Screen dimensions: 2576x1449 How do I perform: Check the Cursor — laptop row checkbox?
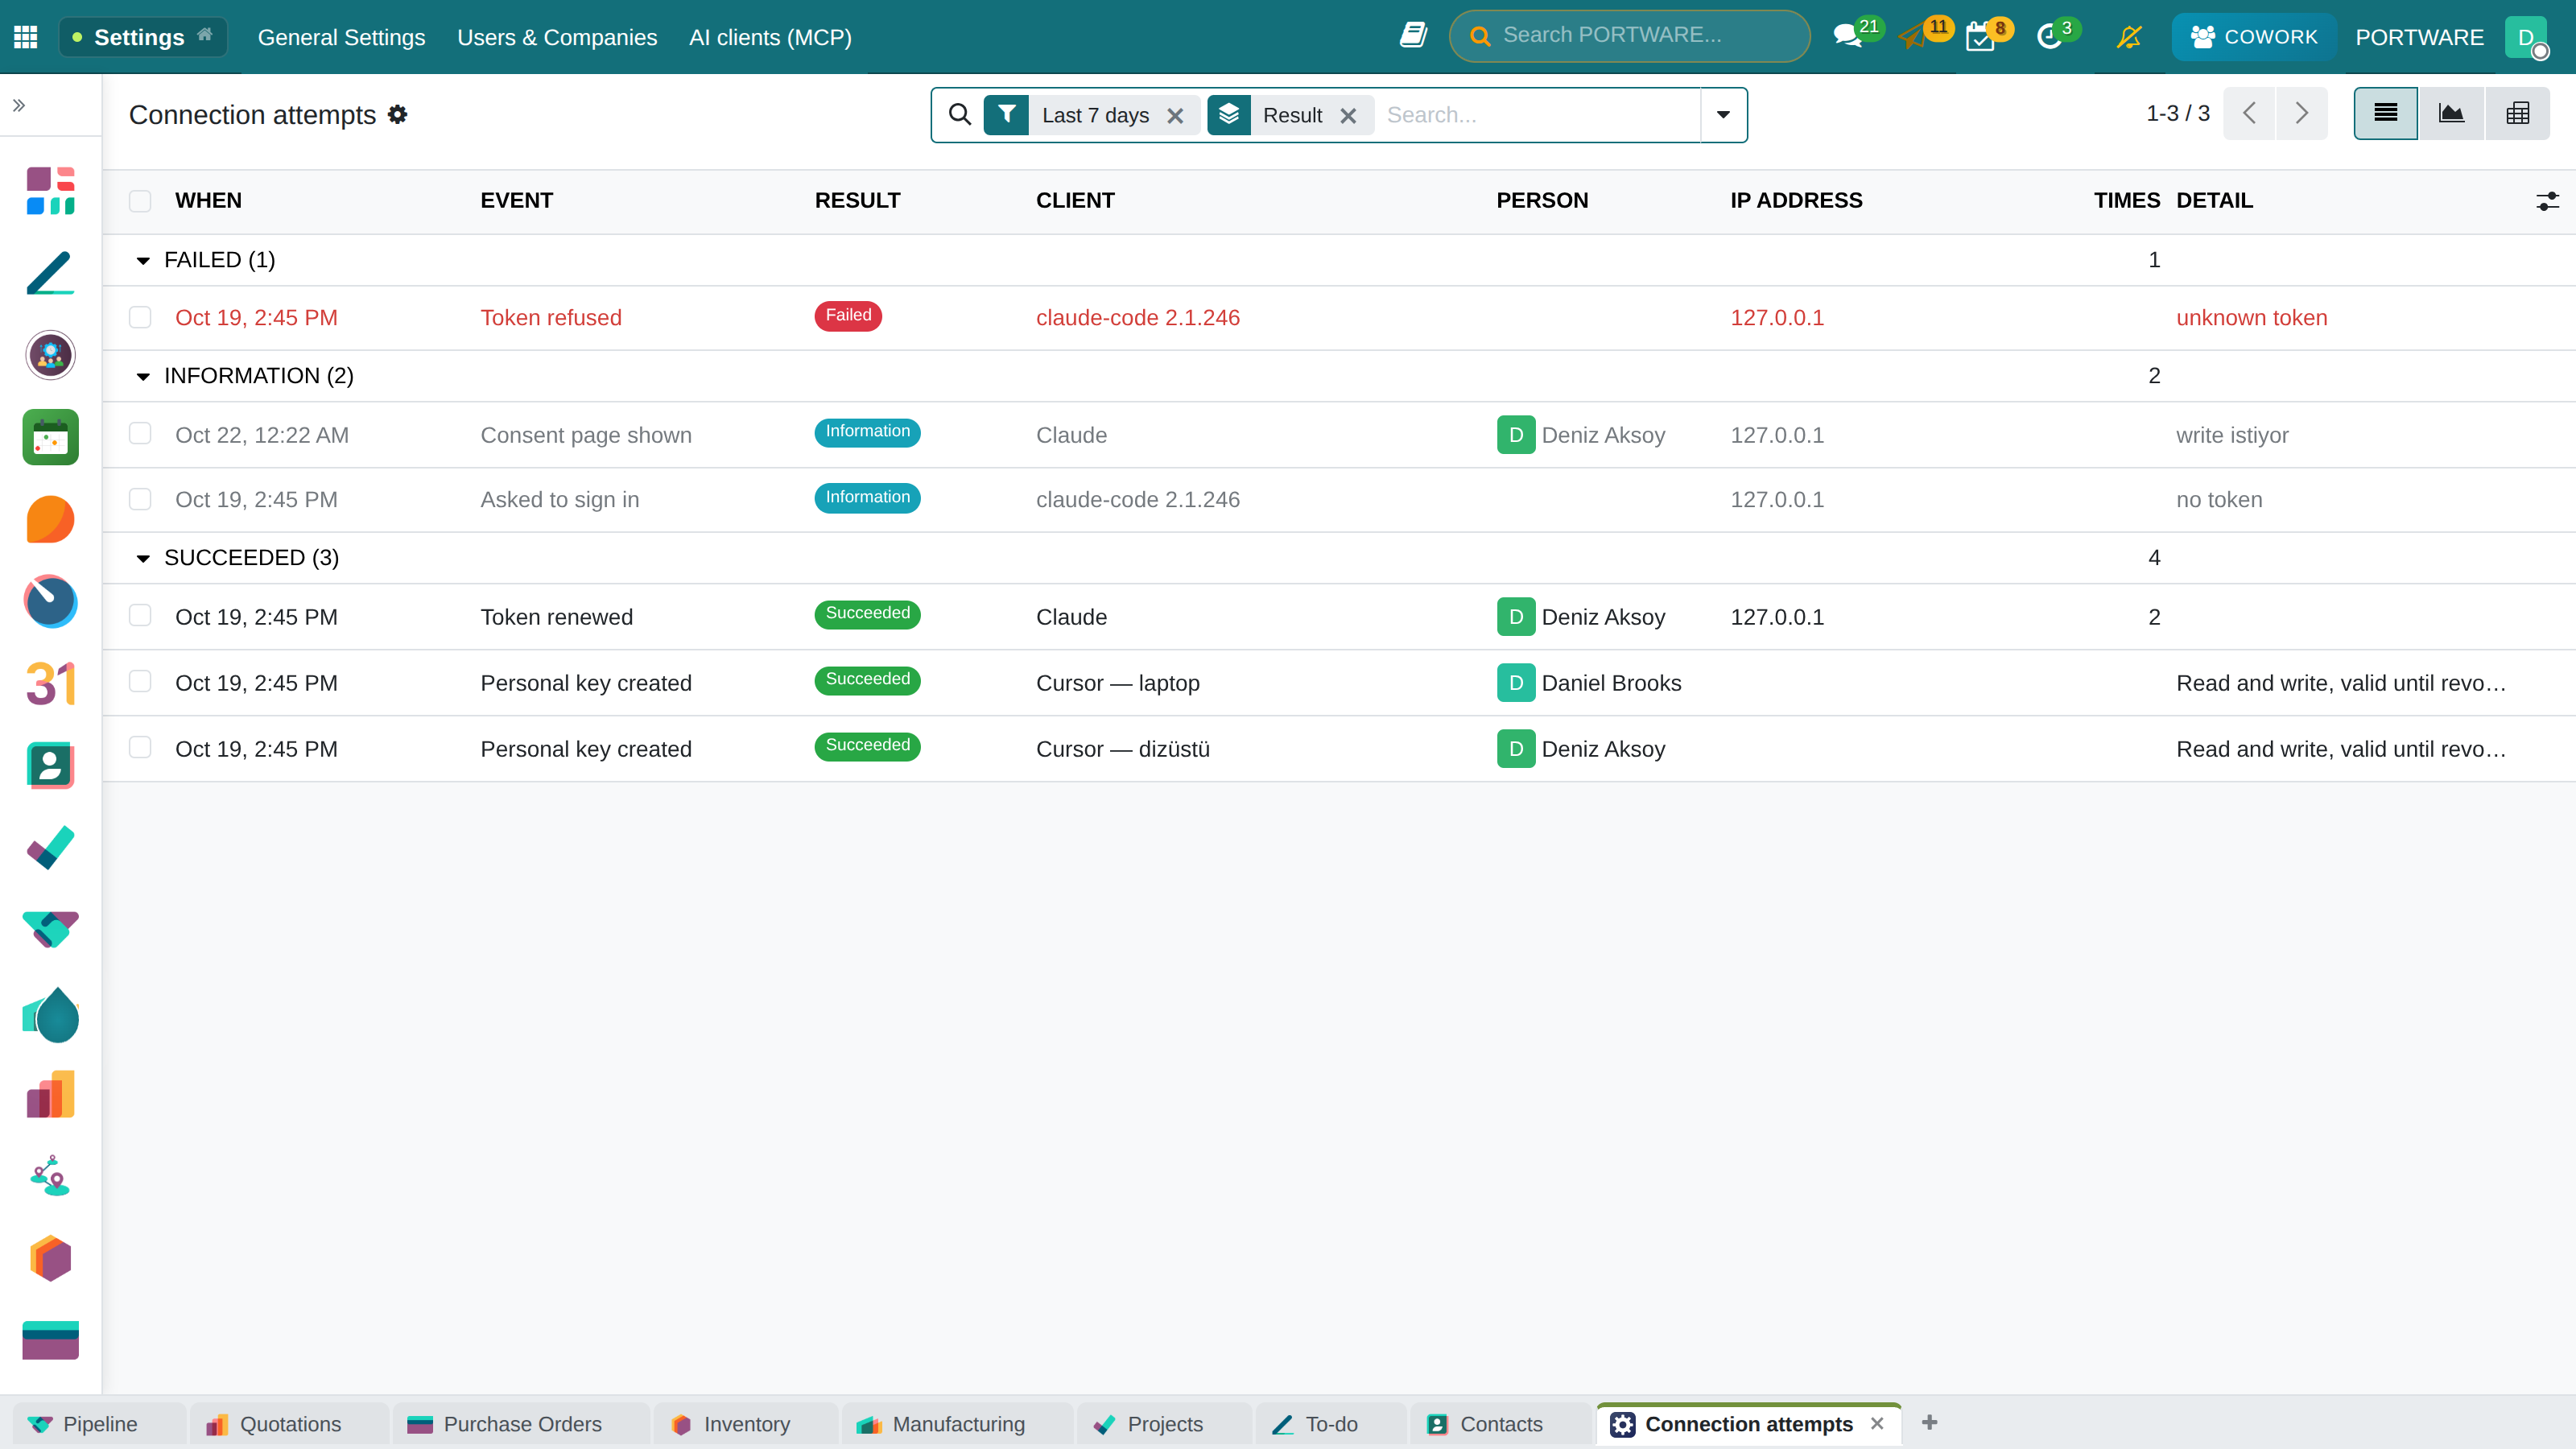click(x=140, y=681)
